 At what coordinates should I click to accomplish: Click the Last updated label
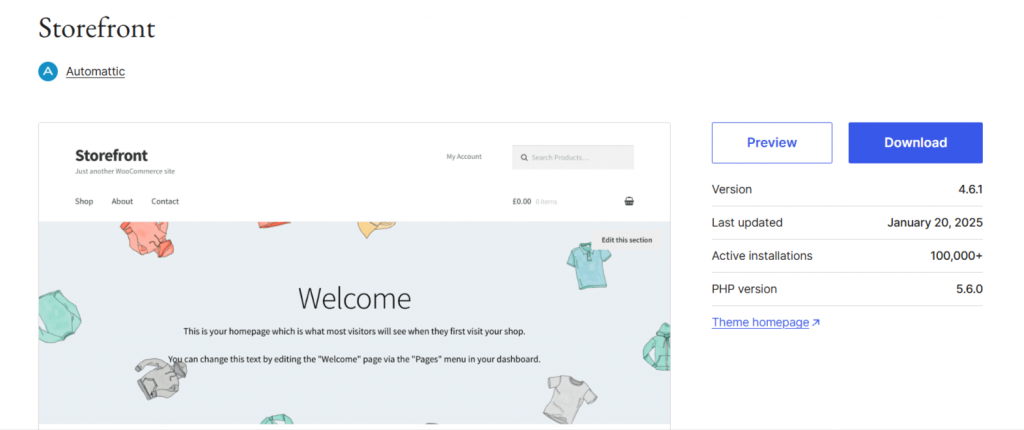(747, 223)
